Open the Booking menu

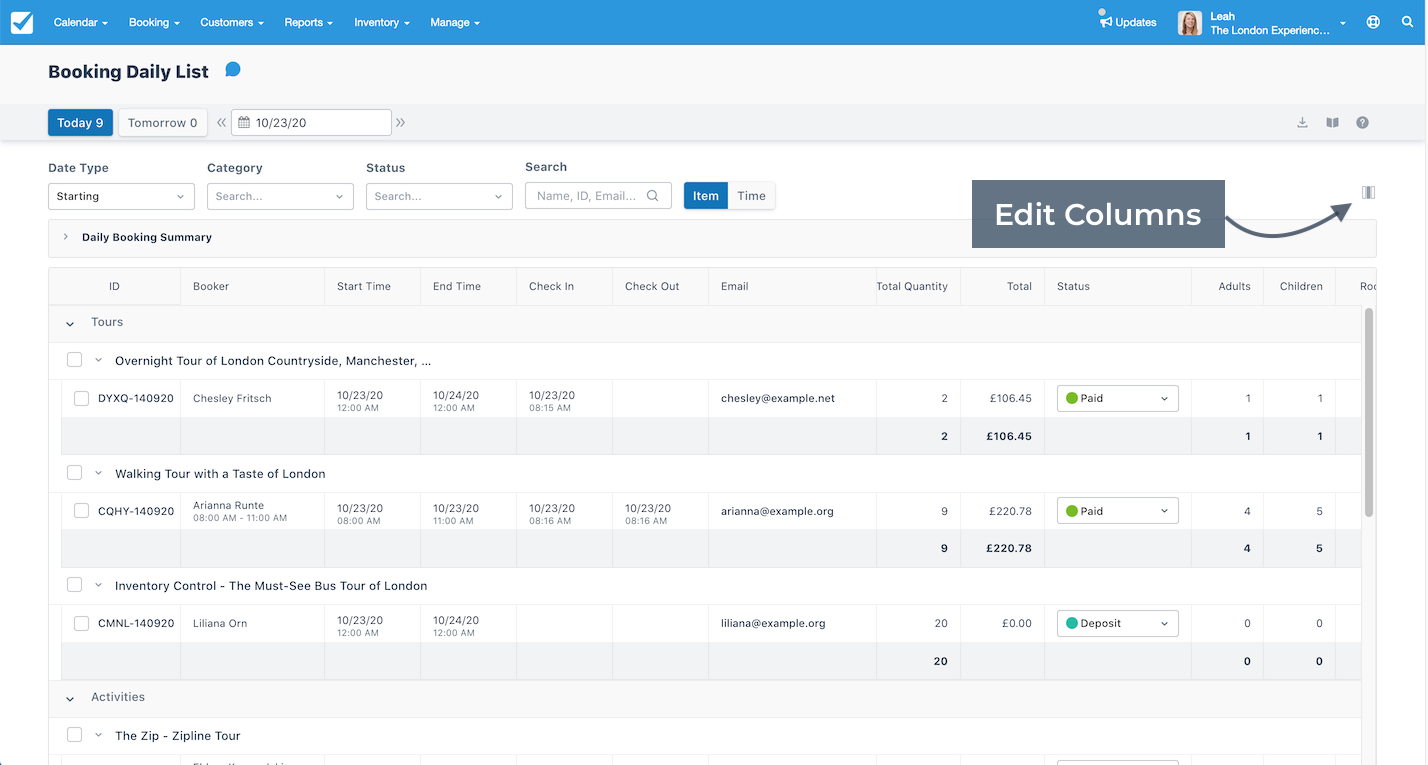154,22
